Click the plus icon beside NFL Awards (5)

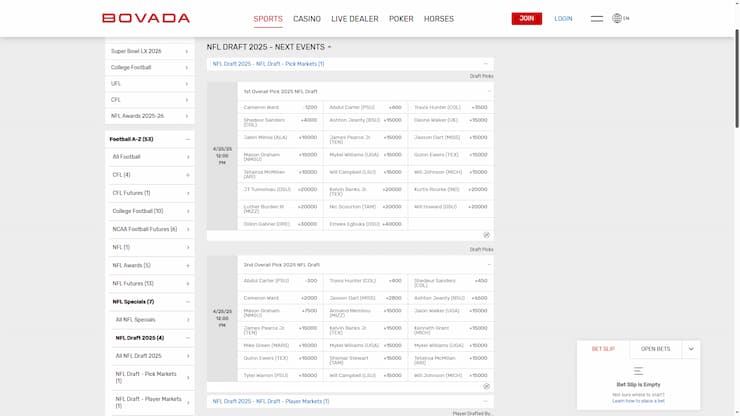(x=187, y=265)
